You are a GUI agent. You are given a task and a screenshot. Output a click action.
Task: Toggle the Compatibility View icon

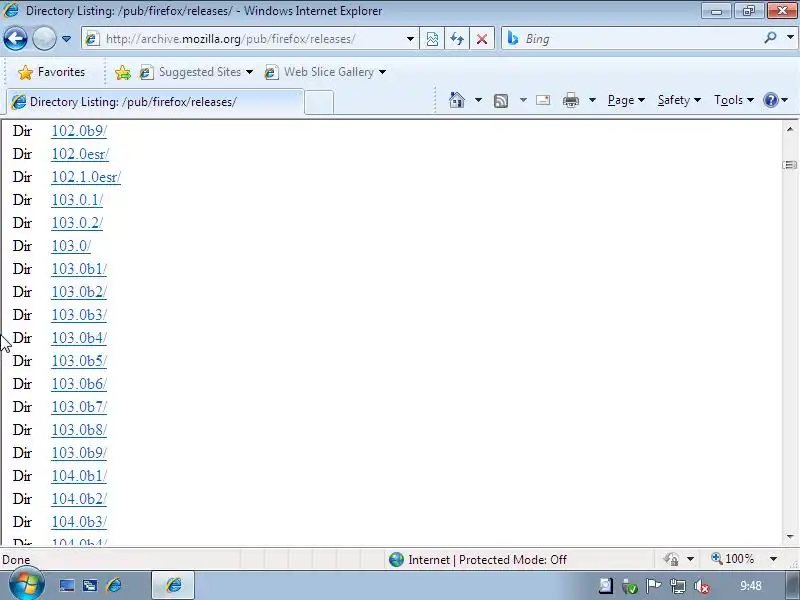pos(432,39)
